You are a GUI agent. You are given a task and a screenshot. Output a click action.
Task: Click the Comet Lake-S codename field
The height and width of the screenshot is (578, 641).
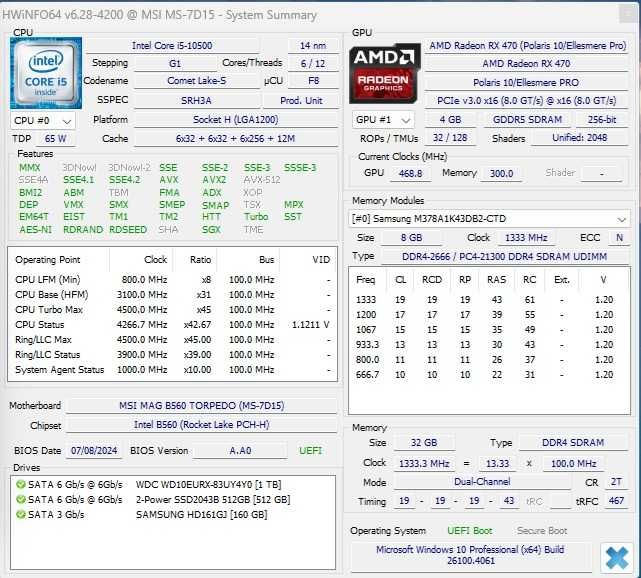[x=196, y=81]
